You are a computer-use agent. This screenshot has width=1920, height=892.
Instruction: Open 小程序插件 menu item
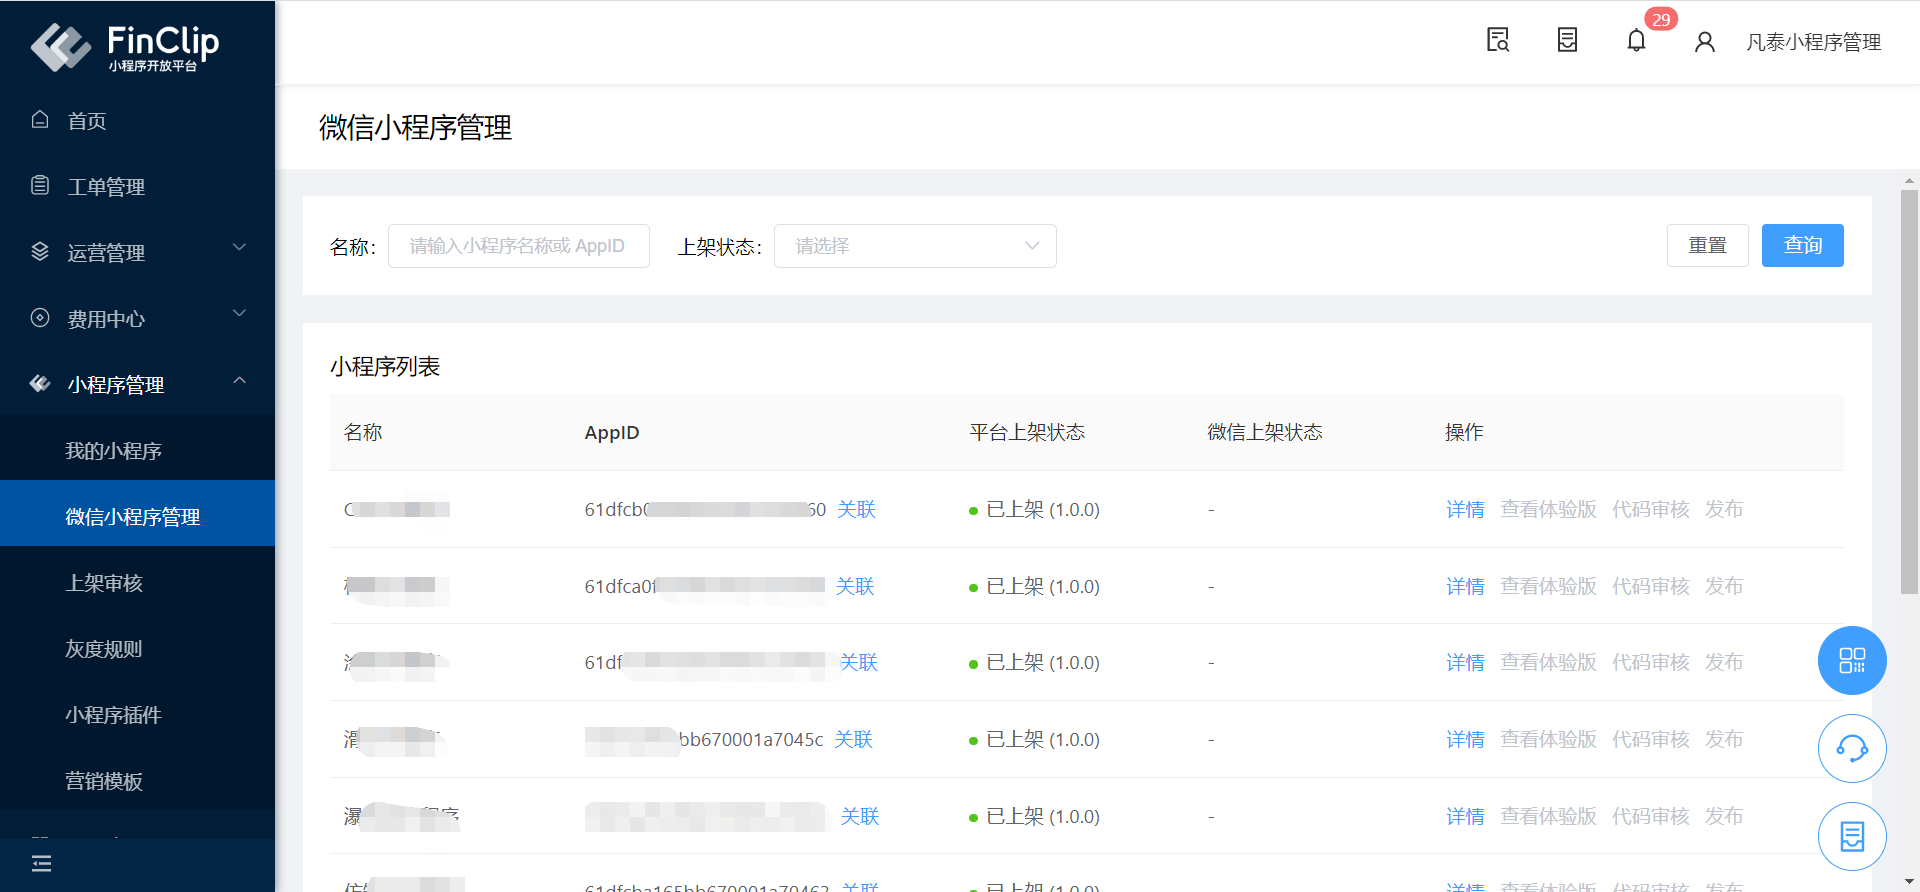[x=113, y=715]
